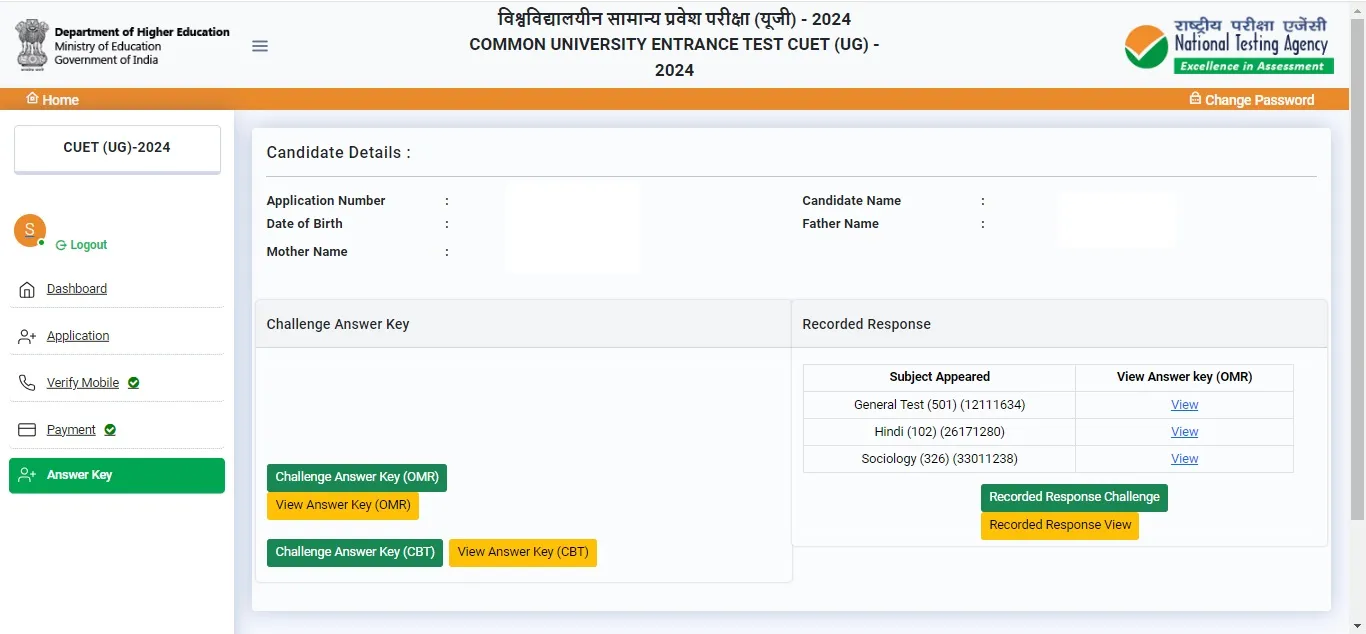Screen dimensions: 1366x634
Task: Click the Verify Mobile phone icon
Action: (x=27, y=383)
